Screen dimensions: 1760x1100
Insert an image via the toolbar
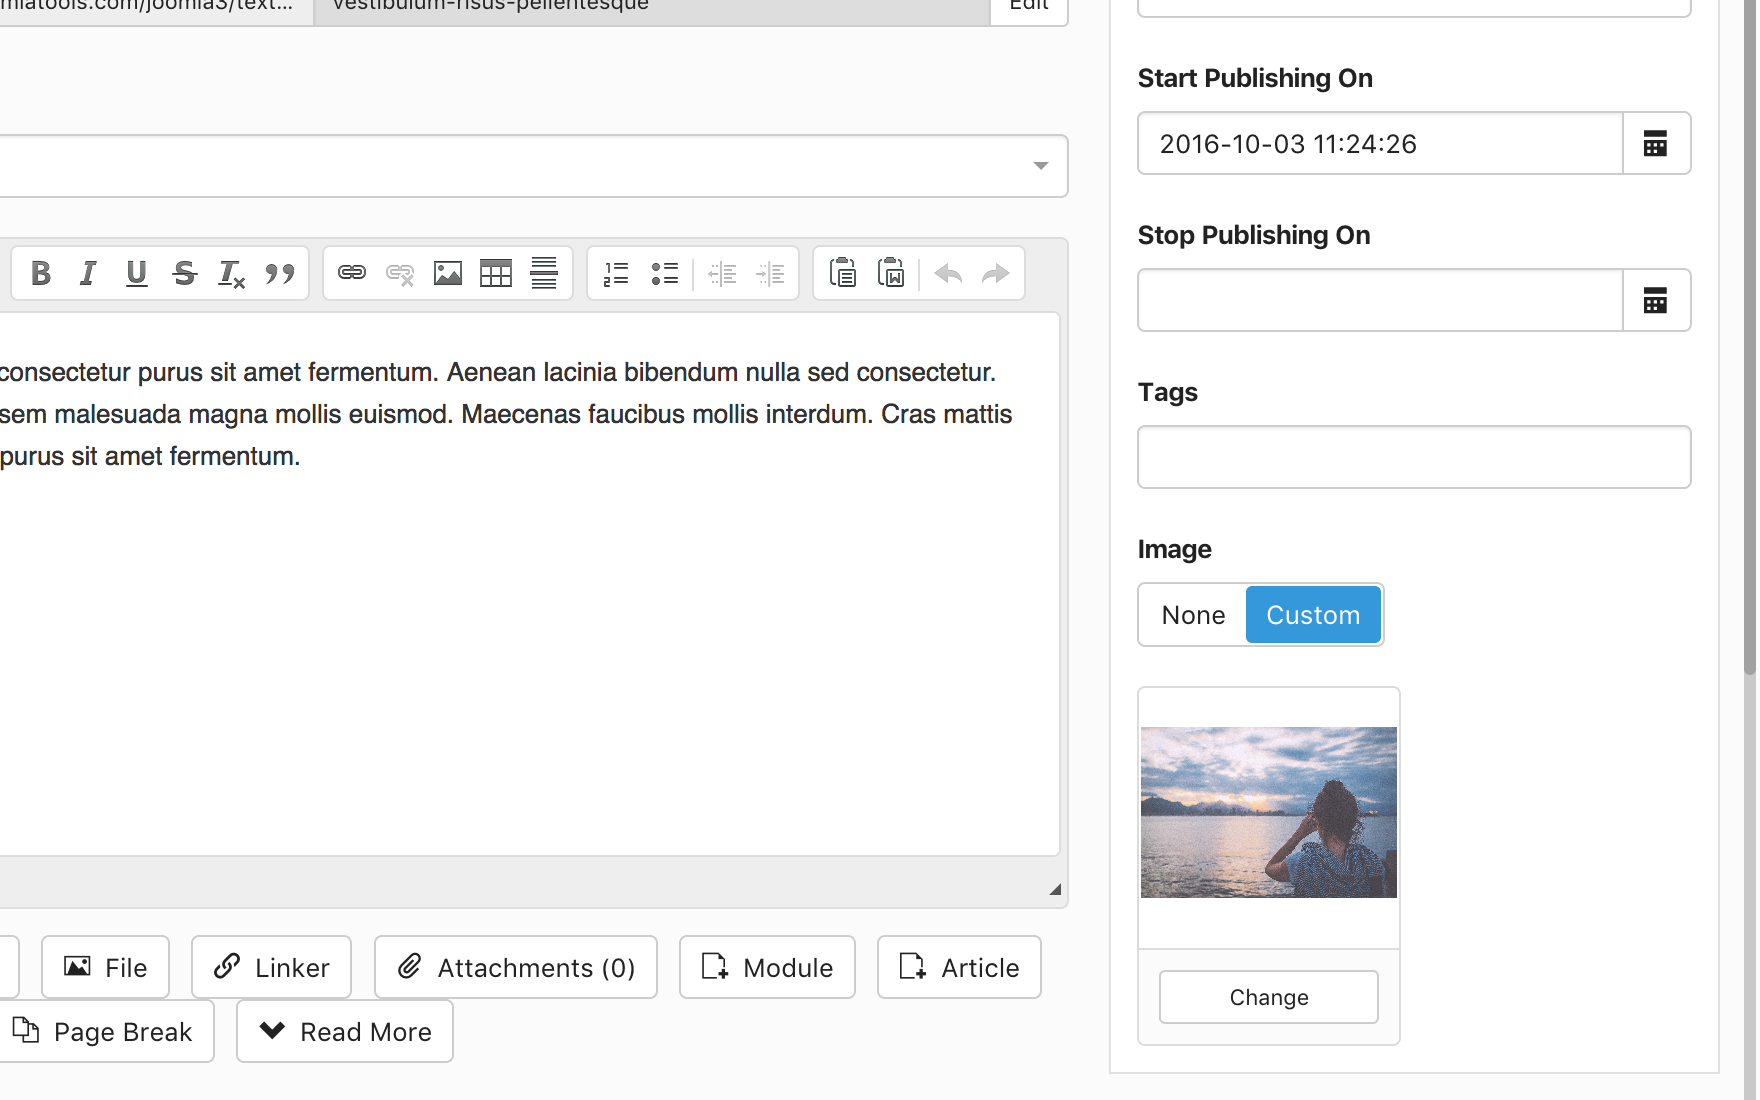[448, 273]
